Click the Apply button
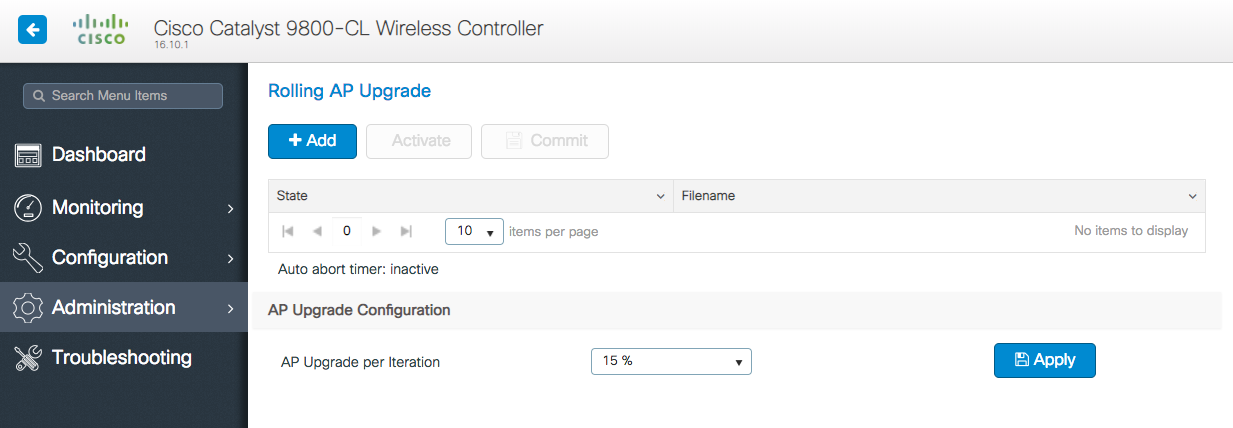Image resolution: width=1233 pixels, height=428 pixels. (1044, 360)
